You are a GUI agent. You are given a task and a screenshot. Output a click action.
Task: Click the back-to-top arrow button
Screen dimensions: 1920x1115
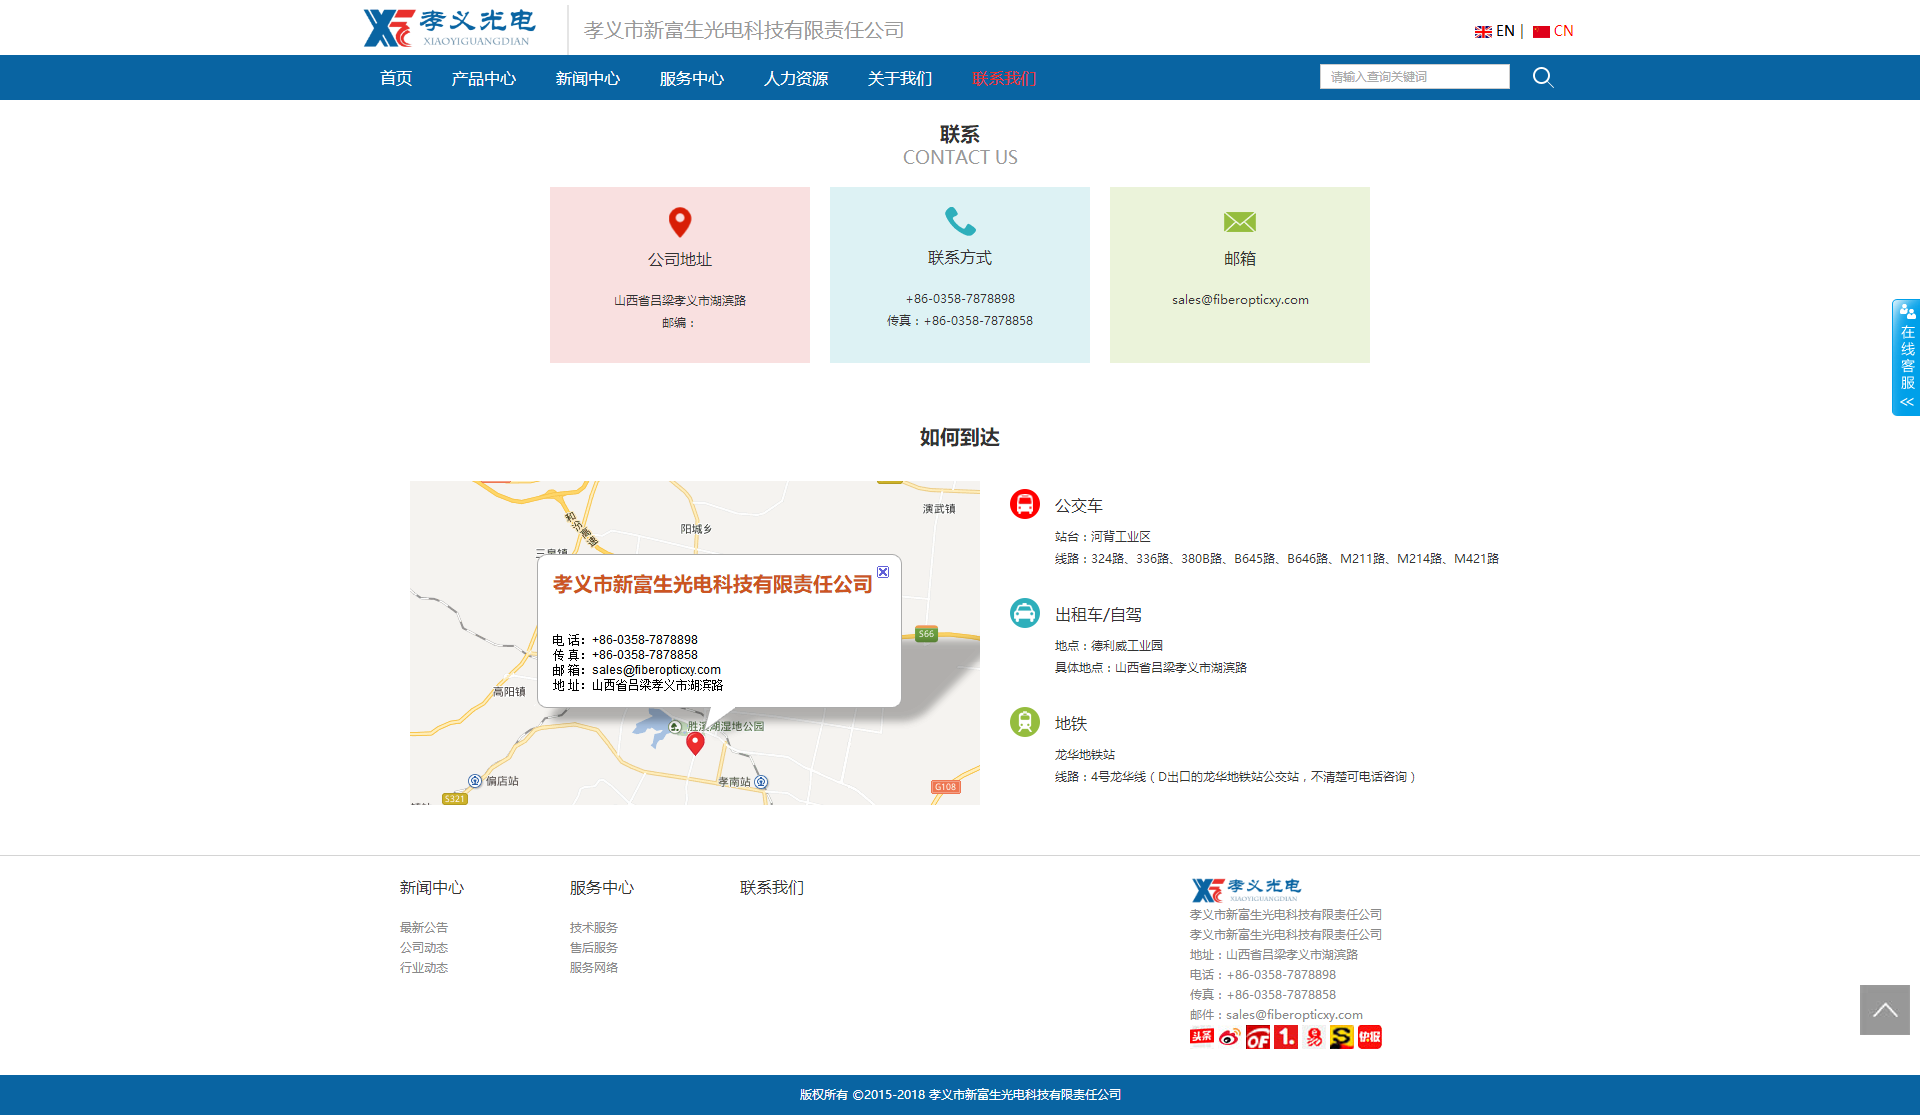click(1885, 1010)
